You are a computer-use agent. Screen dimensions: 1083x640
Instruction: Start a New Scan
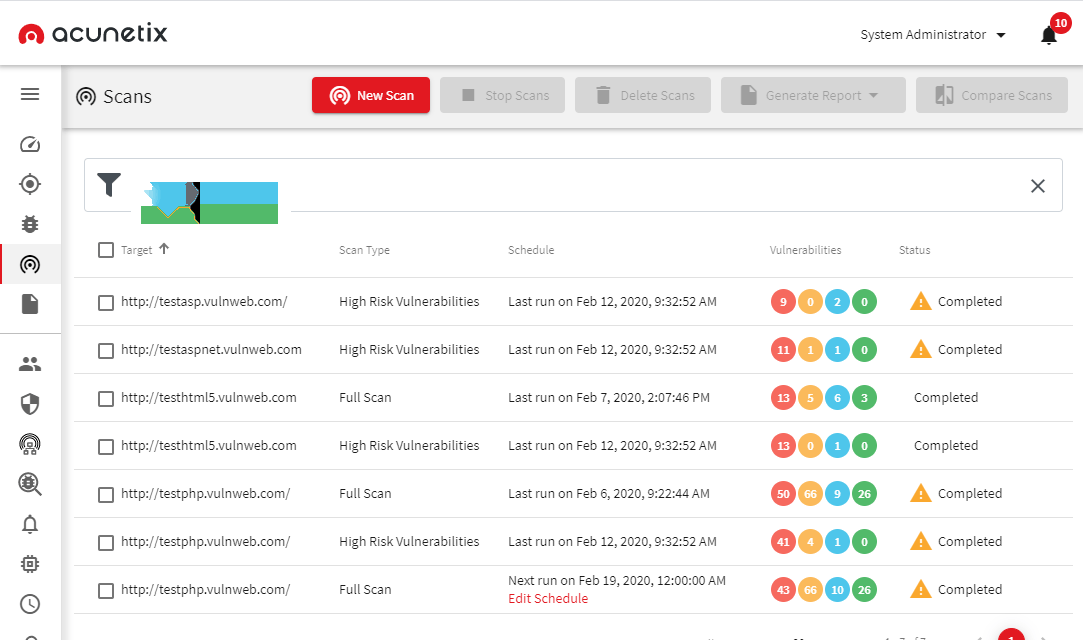(x=371, y=95)
